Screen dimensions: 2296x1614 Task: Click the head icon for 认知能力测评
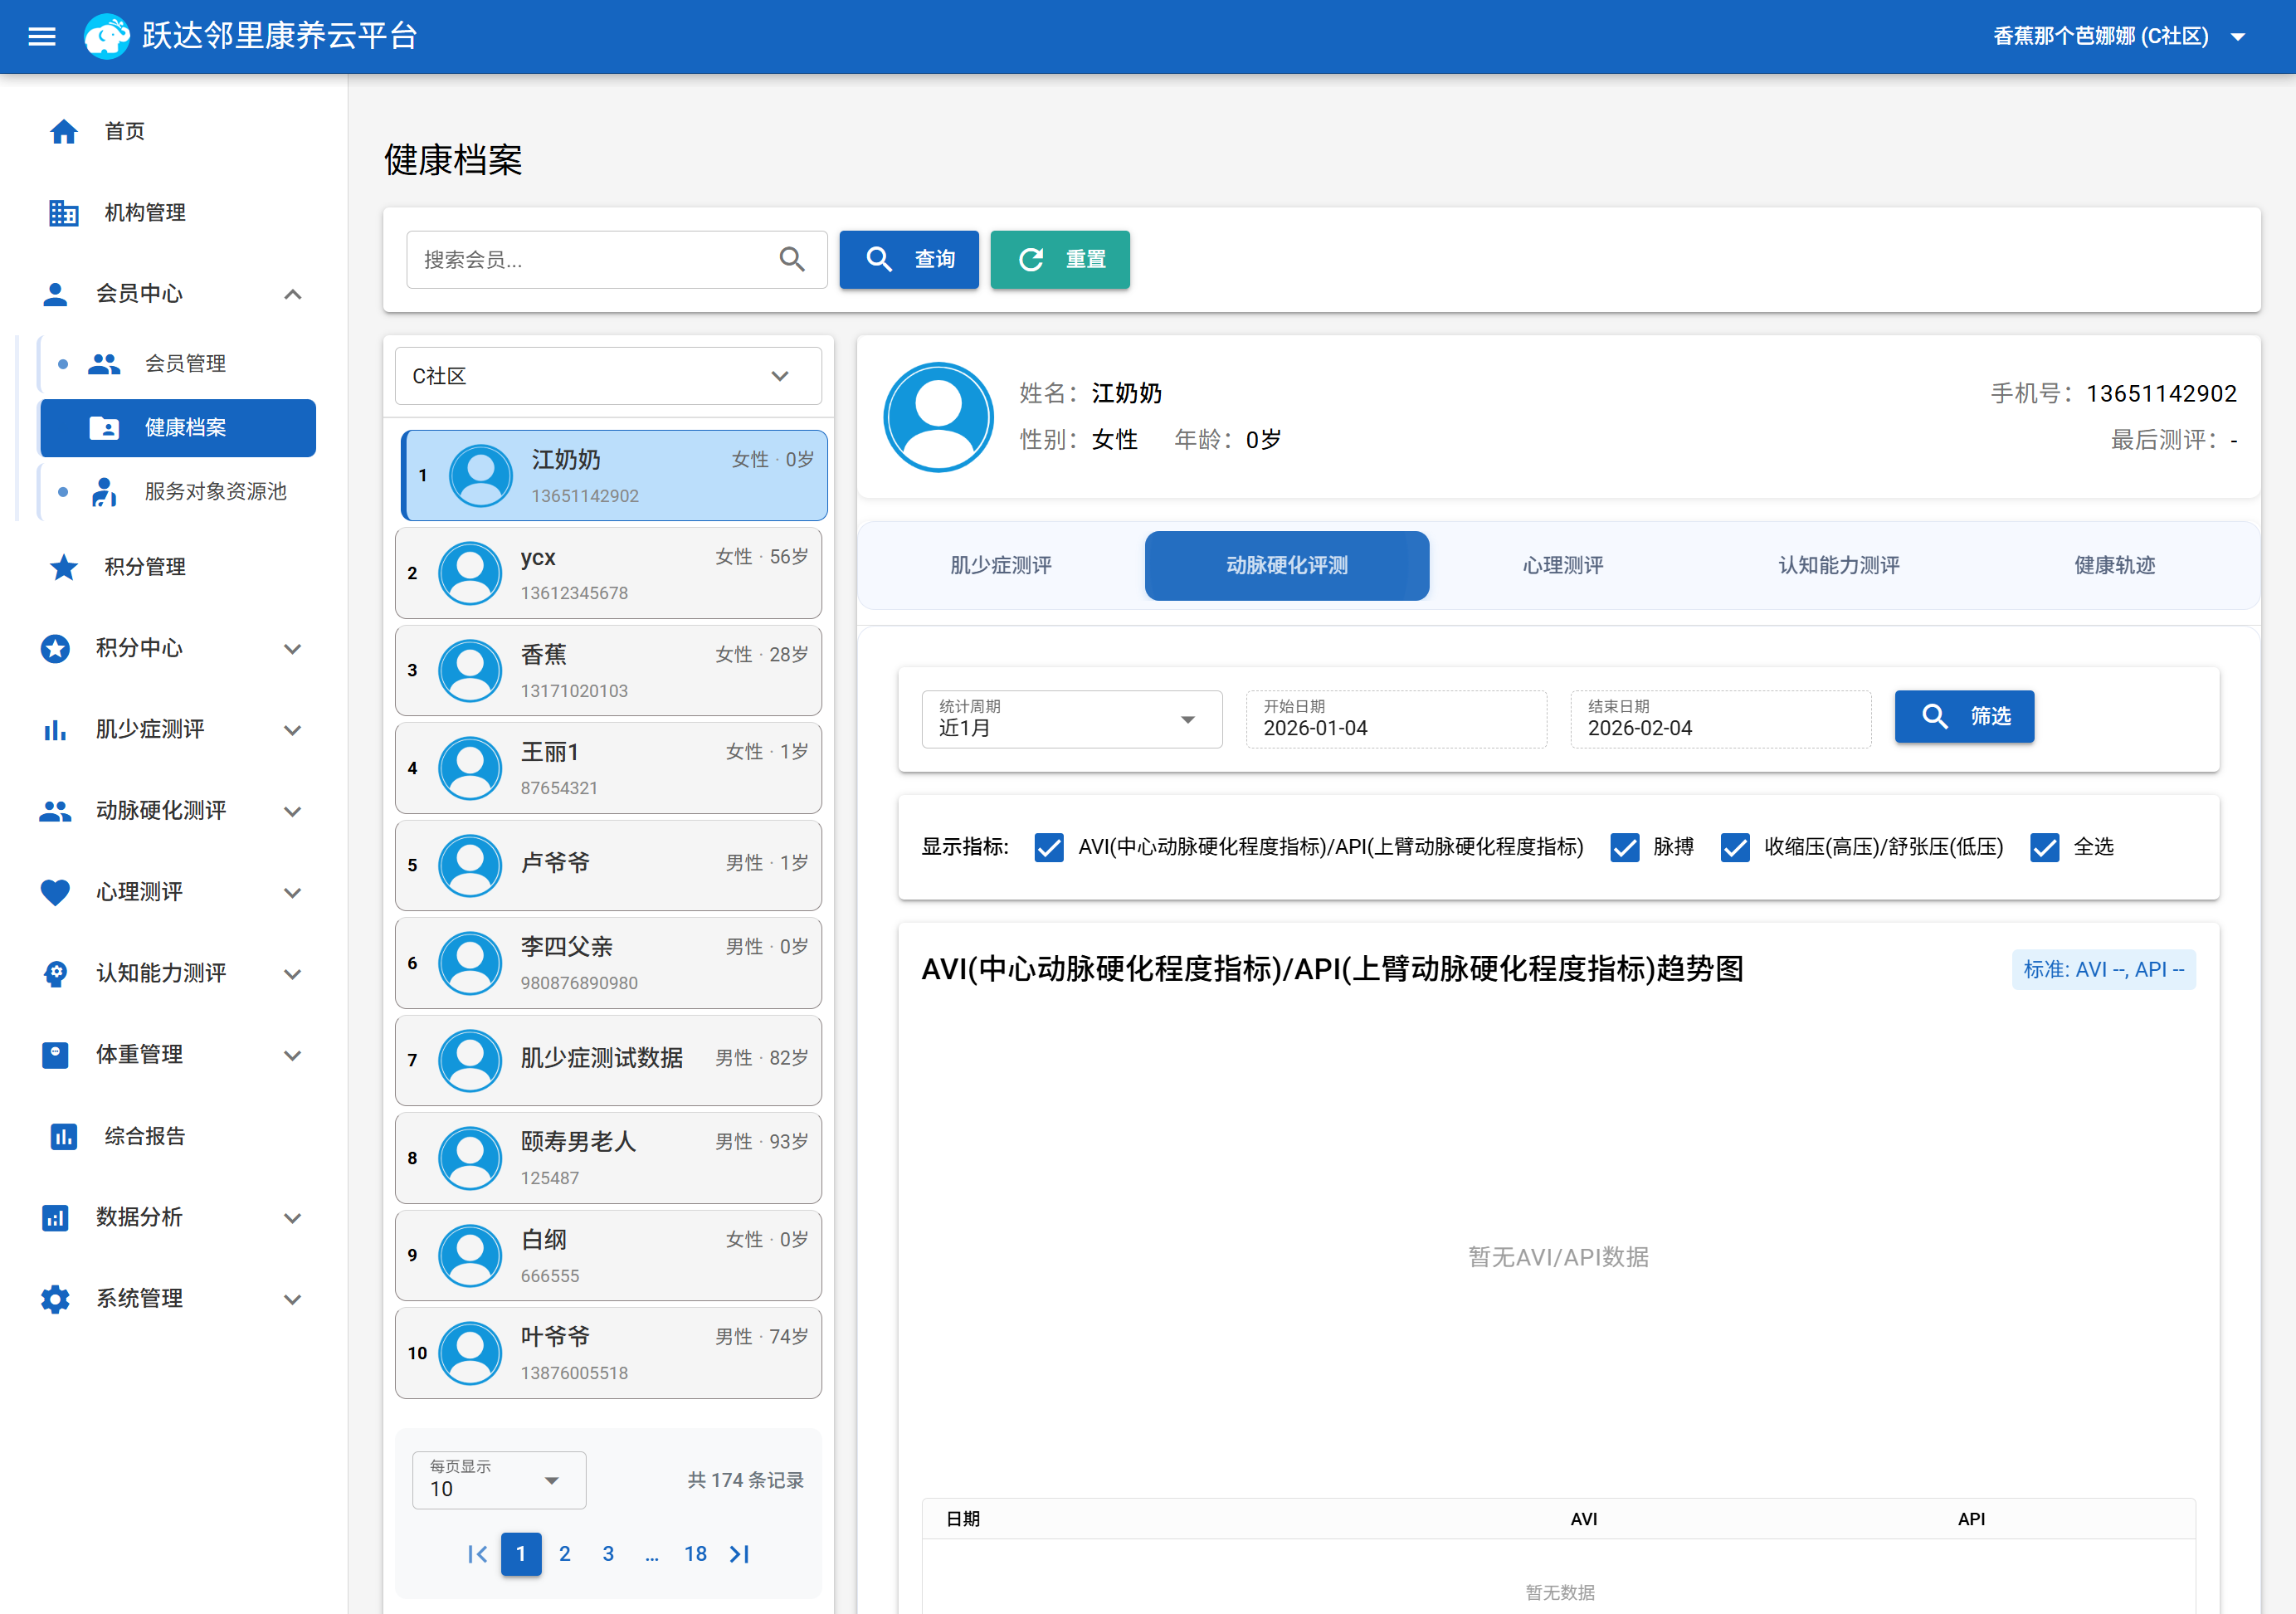[55, 974]
